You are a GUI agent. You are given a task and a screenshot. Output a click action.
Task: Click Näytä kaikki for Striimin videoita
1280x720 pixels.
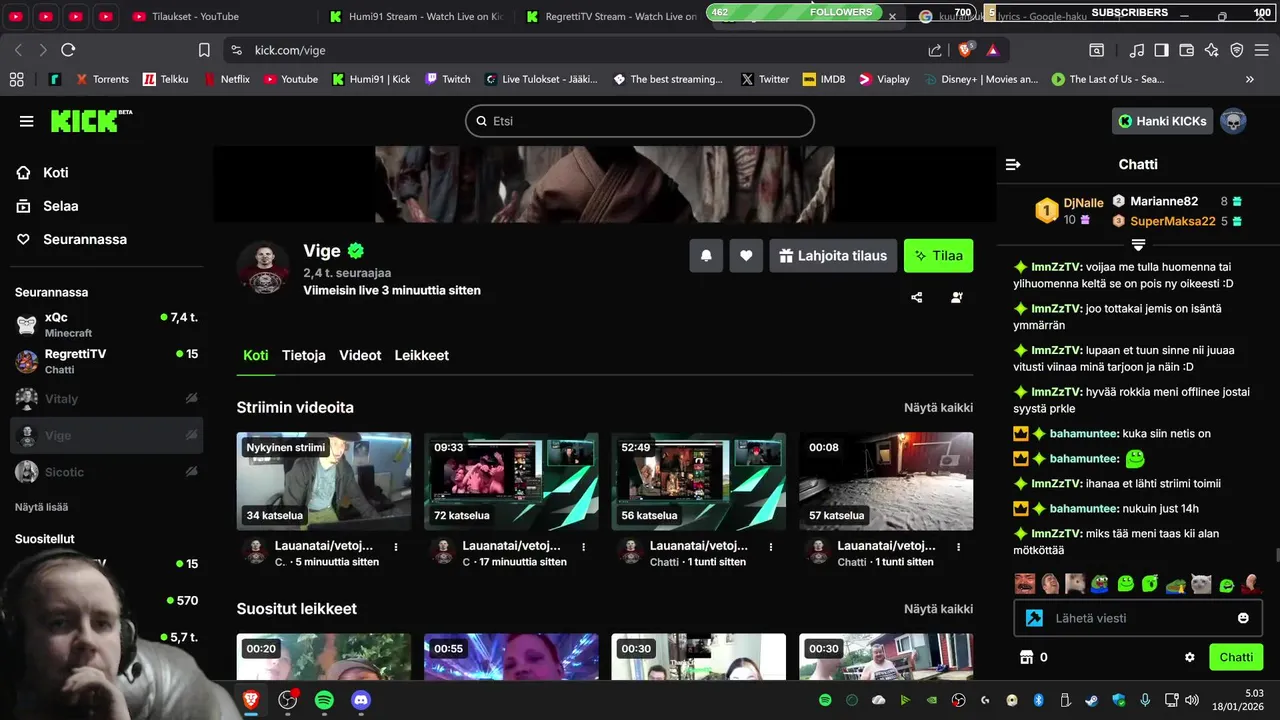[x=938, y=407]
